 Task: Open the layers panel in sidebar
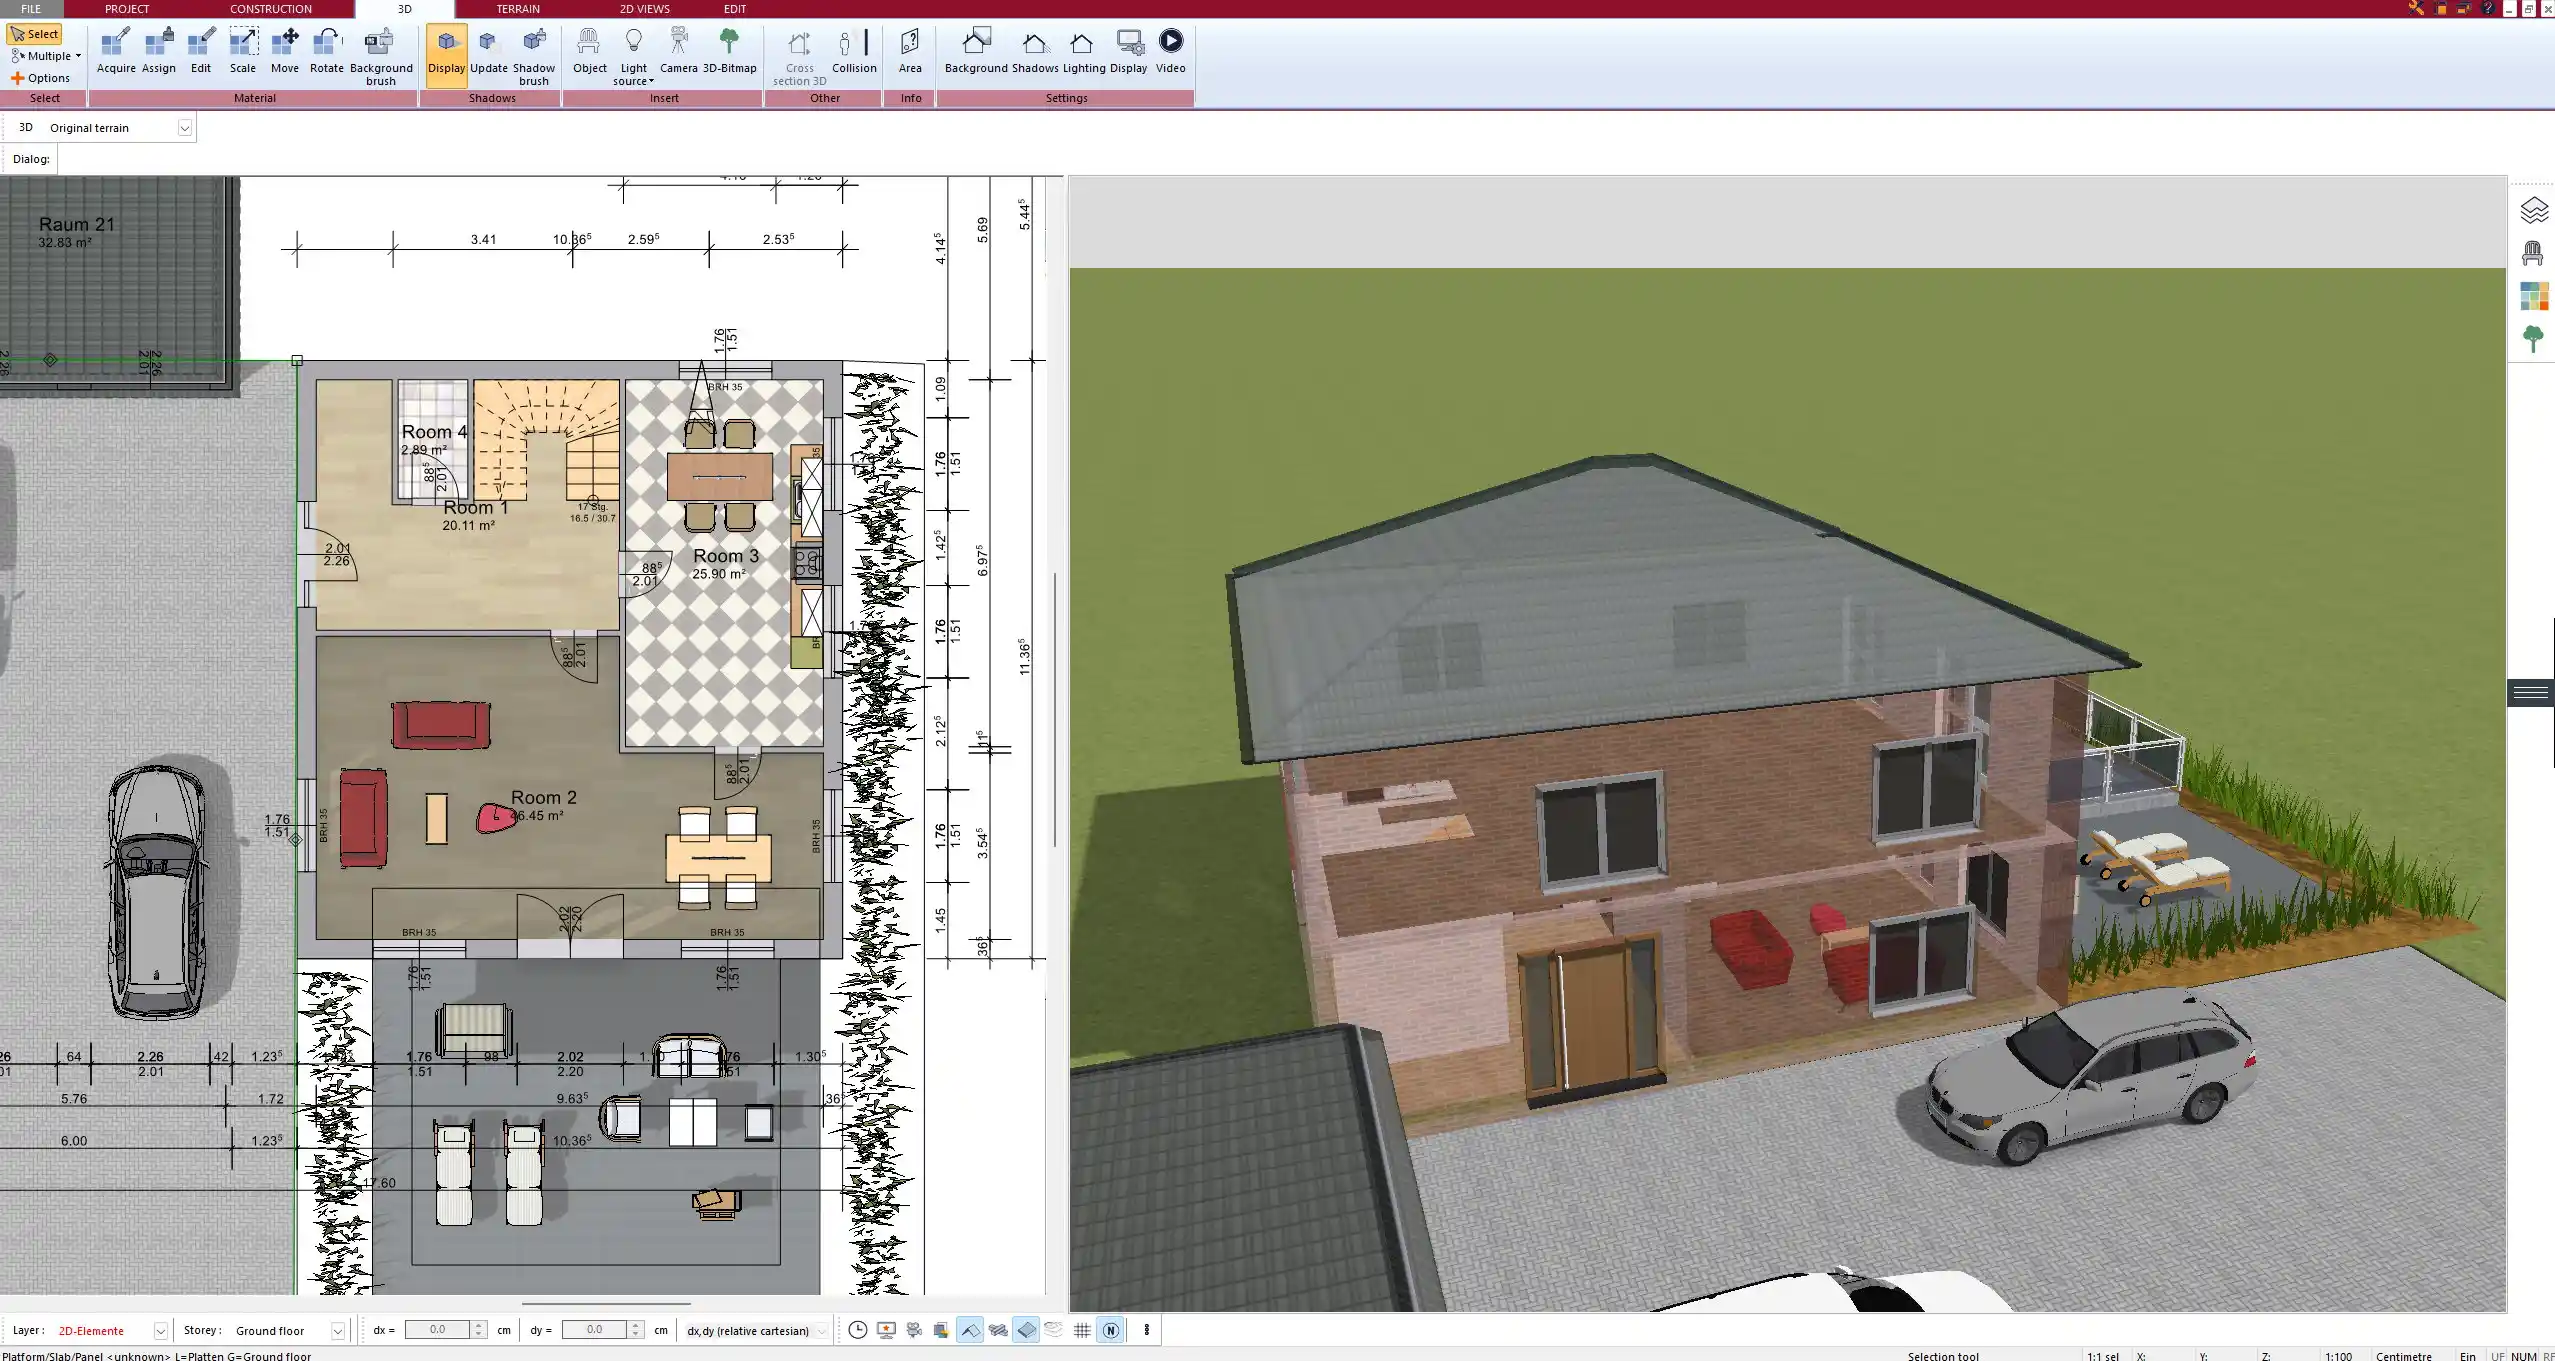pyautogui.click(x=2533, y=210)
